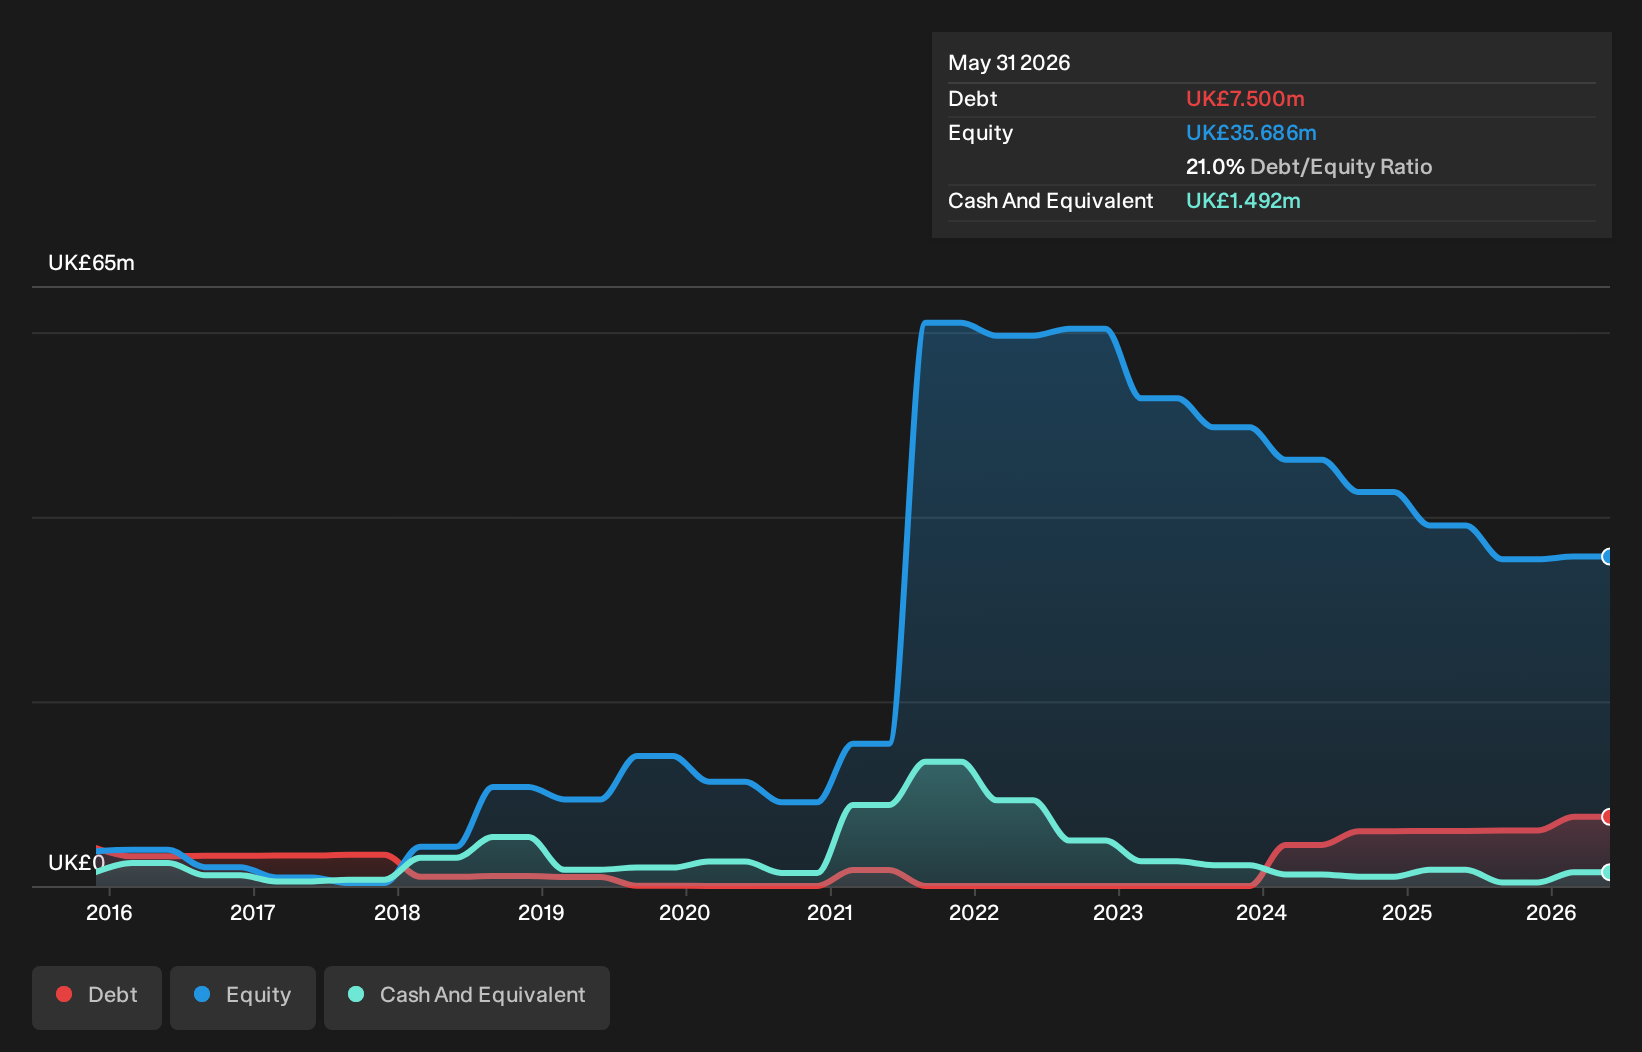
Task: Toggle the Debt series legend button
Action: (x=97, y=997)
